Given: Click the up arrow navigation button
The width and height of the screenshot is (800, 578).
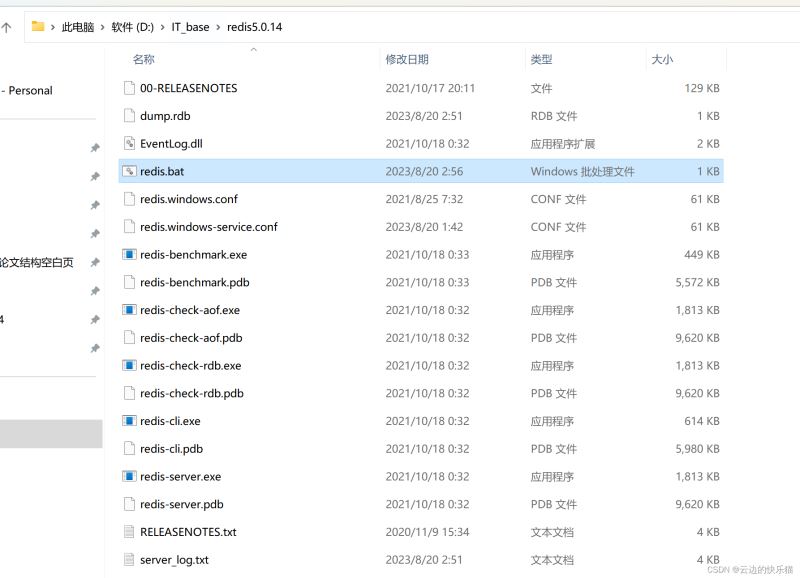Looking at the screenshot, I should pyautogui.click(x=7, y=28).
